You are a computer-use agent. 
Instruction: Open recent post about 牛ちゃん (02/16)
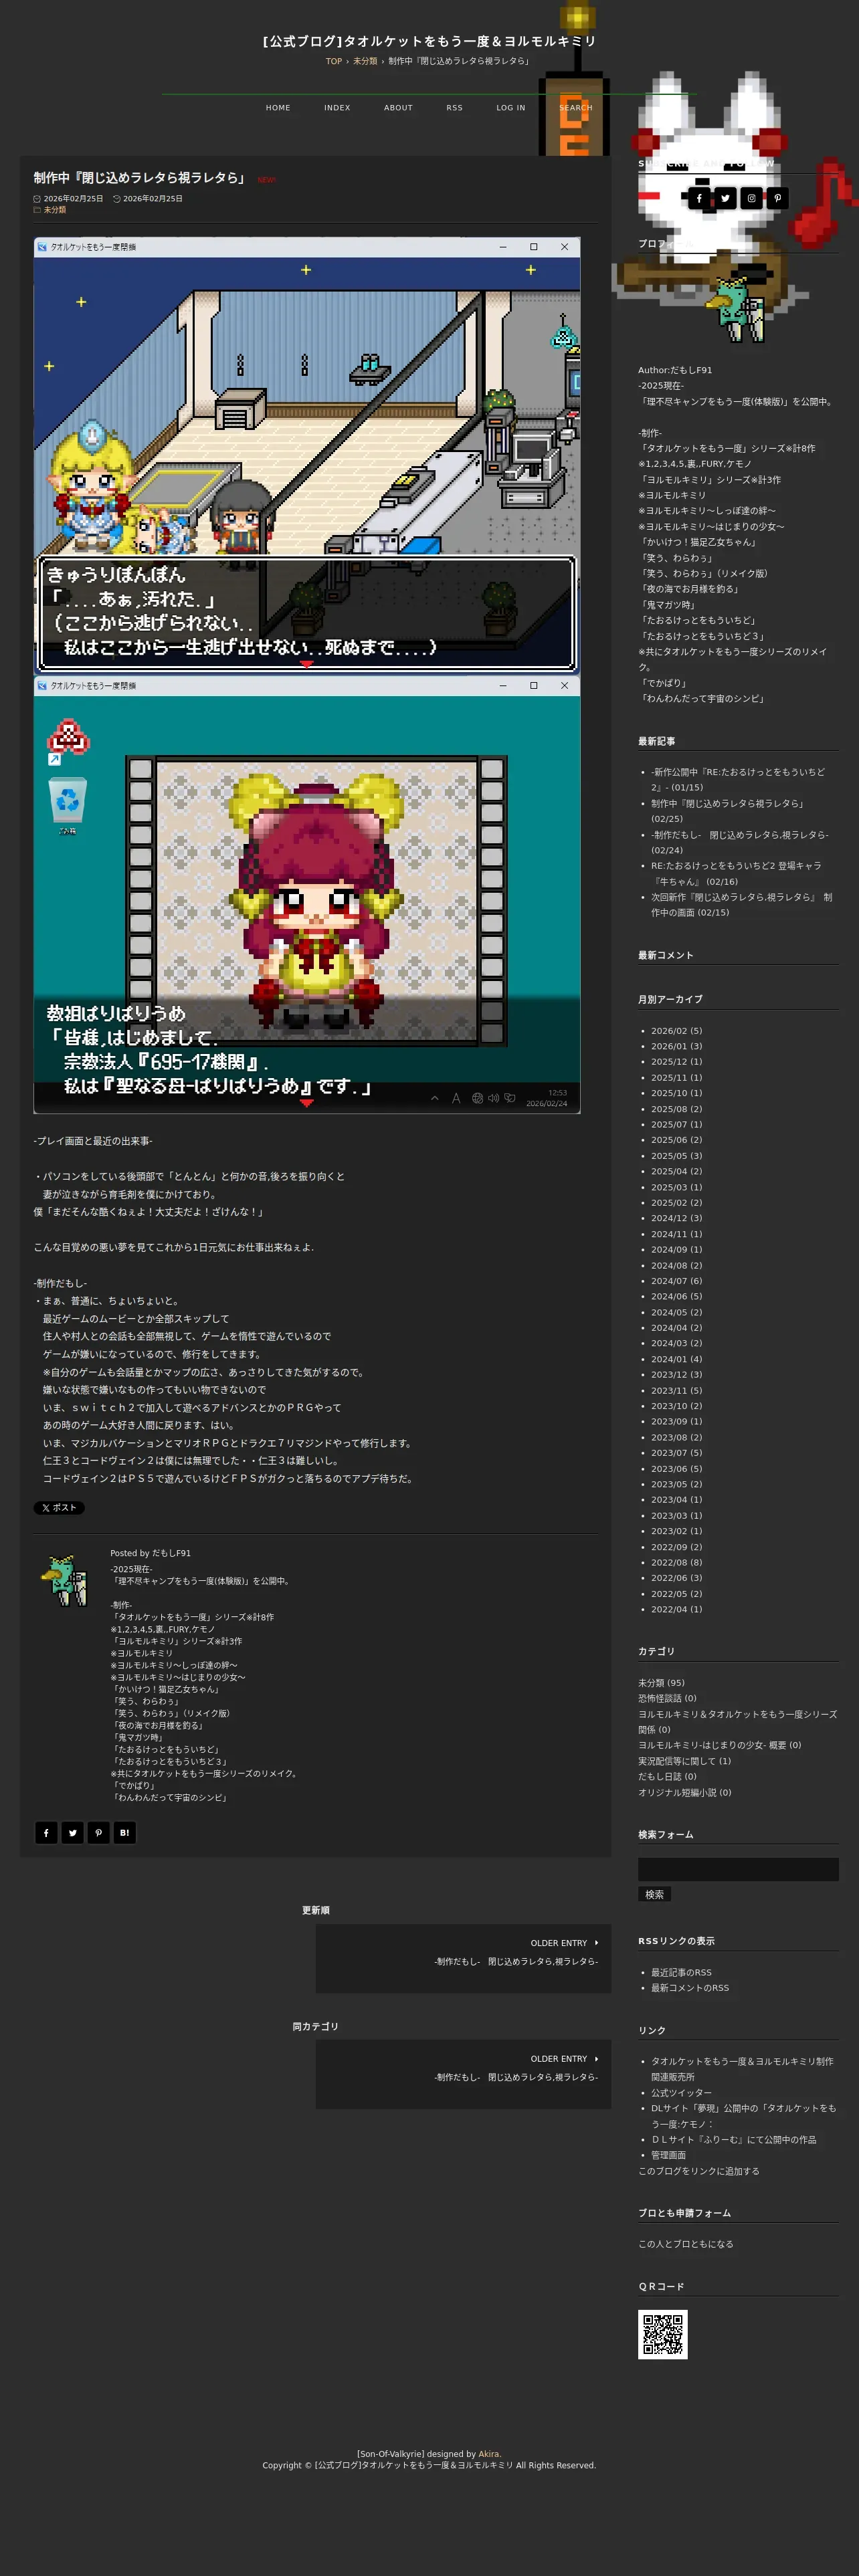click(x=736, y=873)
